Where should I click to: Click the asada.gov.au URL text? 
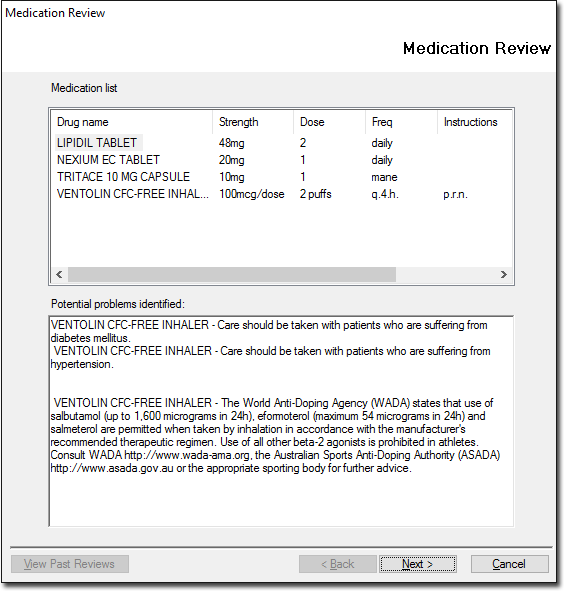coord(112,468)
